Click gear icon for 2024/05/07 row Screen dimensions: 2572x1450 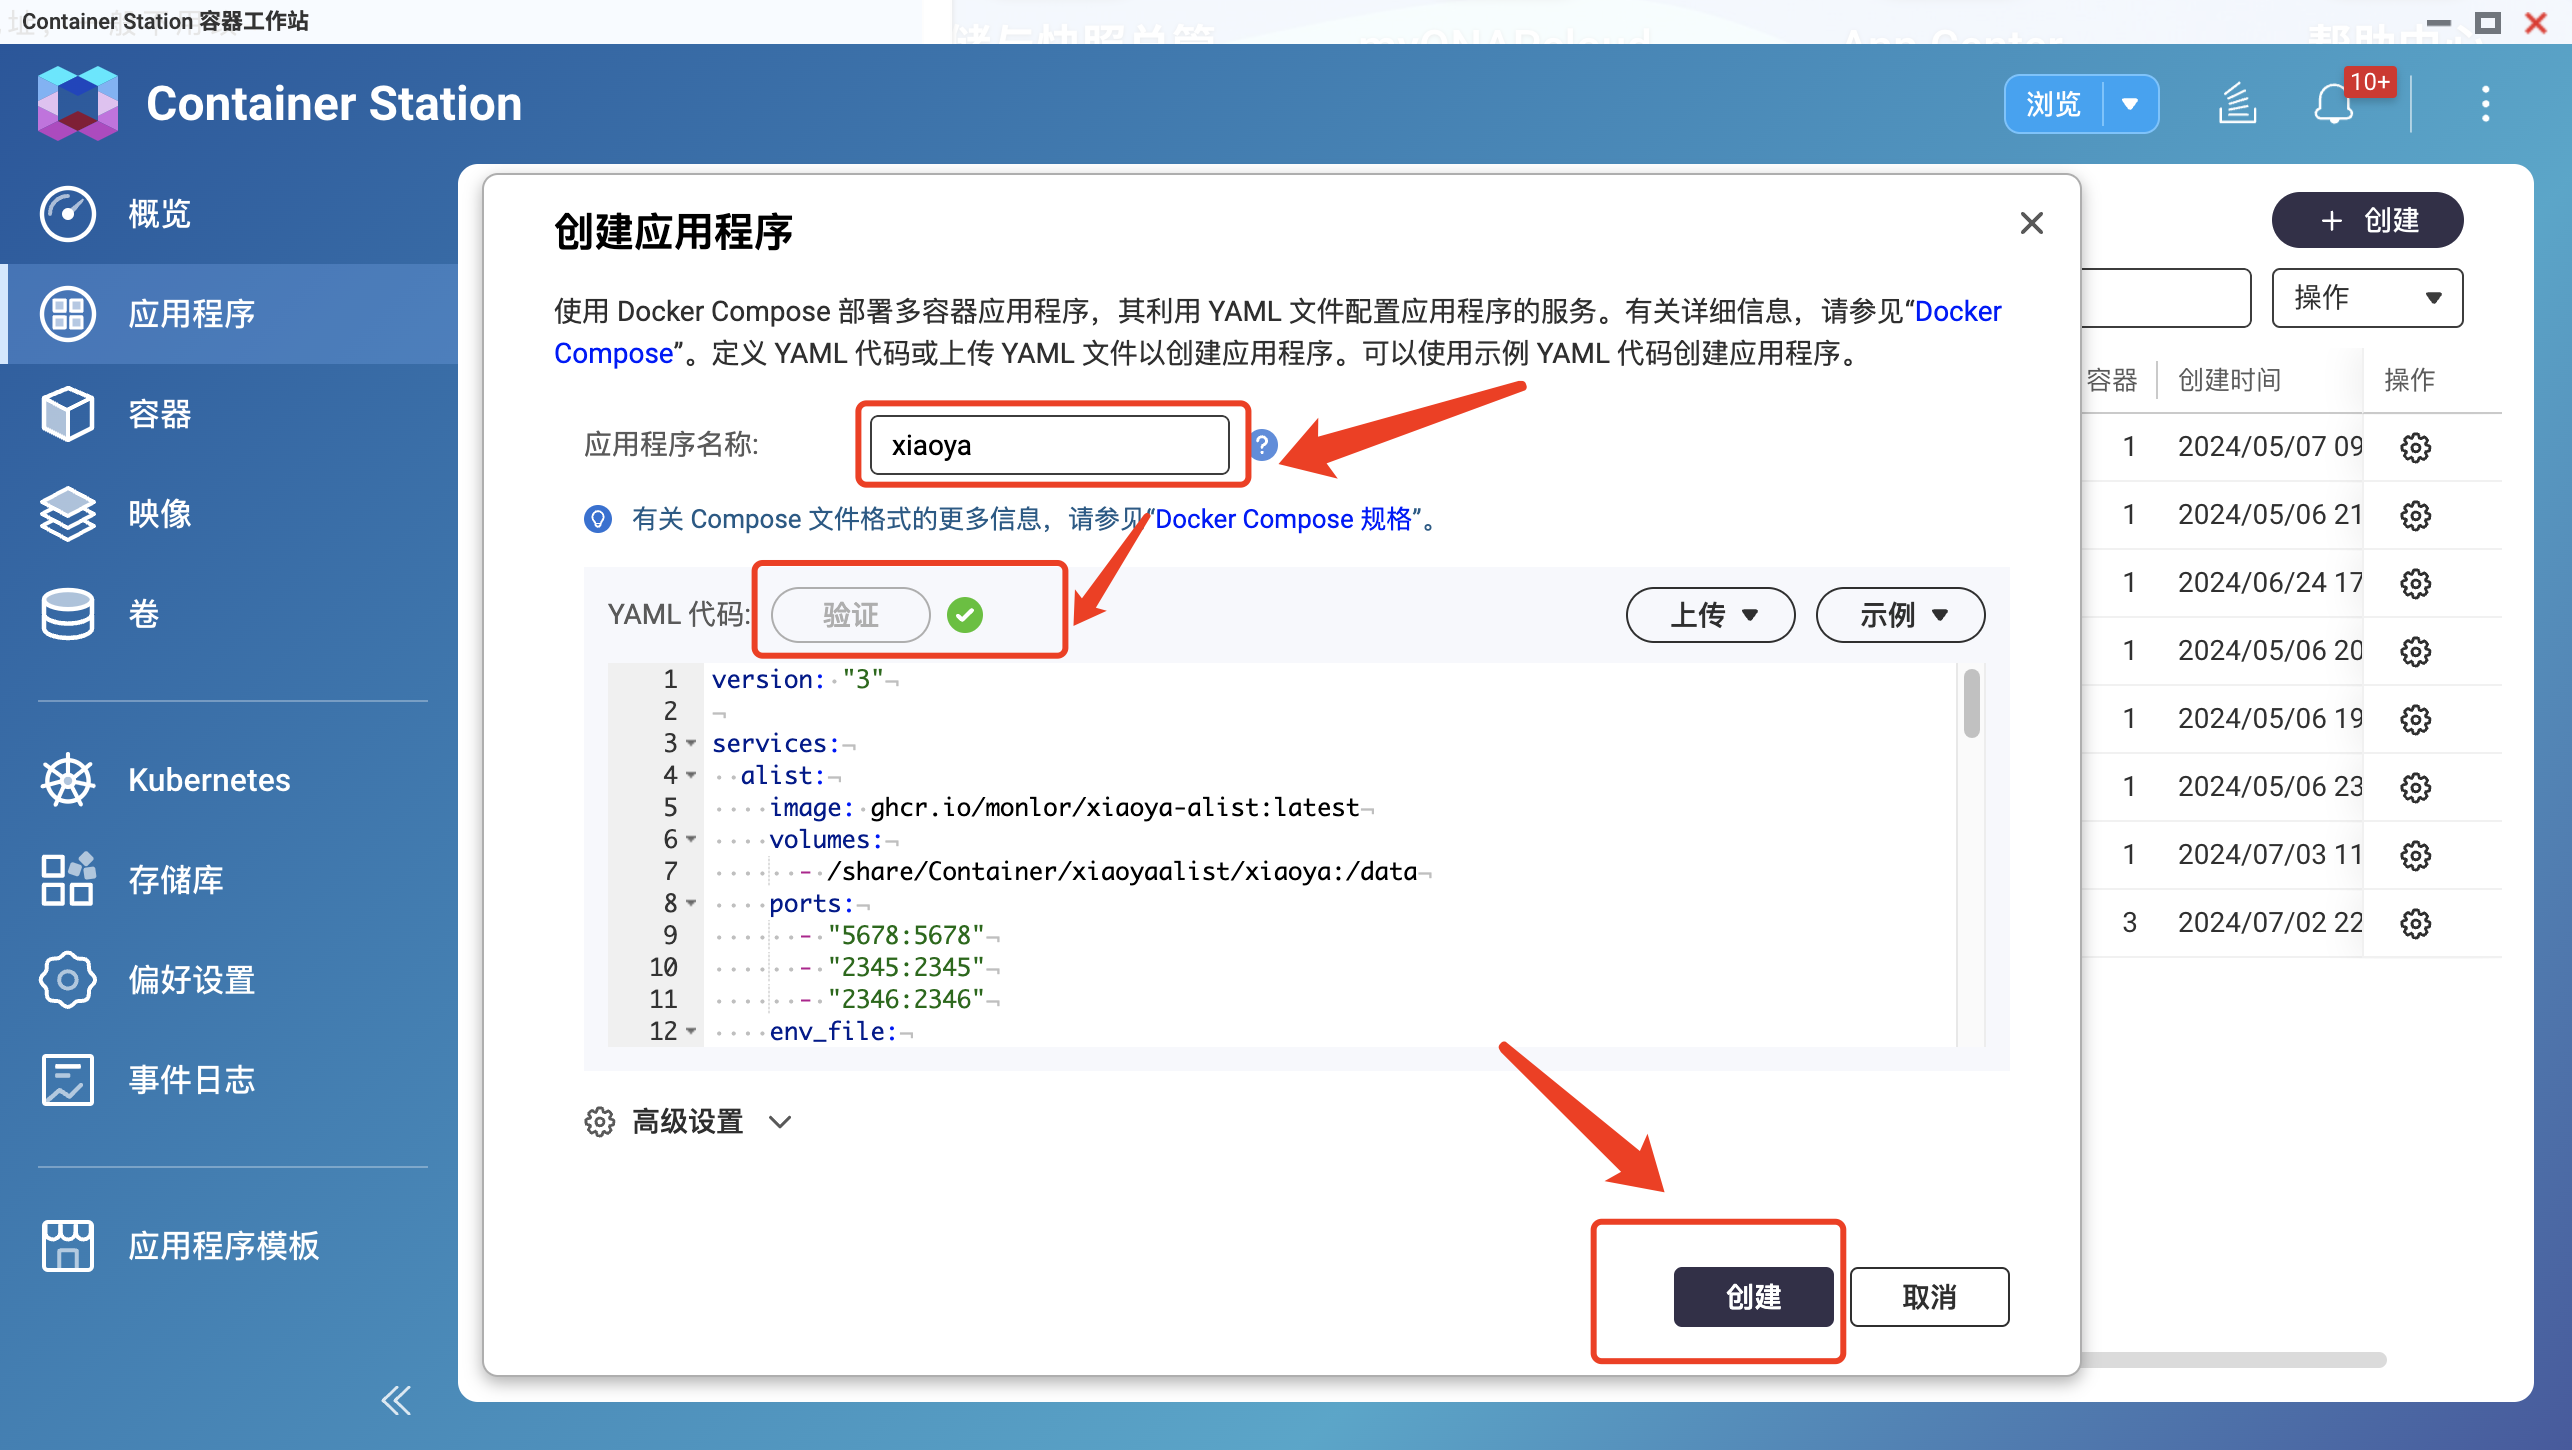[x=2416, y=447]
